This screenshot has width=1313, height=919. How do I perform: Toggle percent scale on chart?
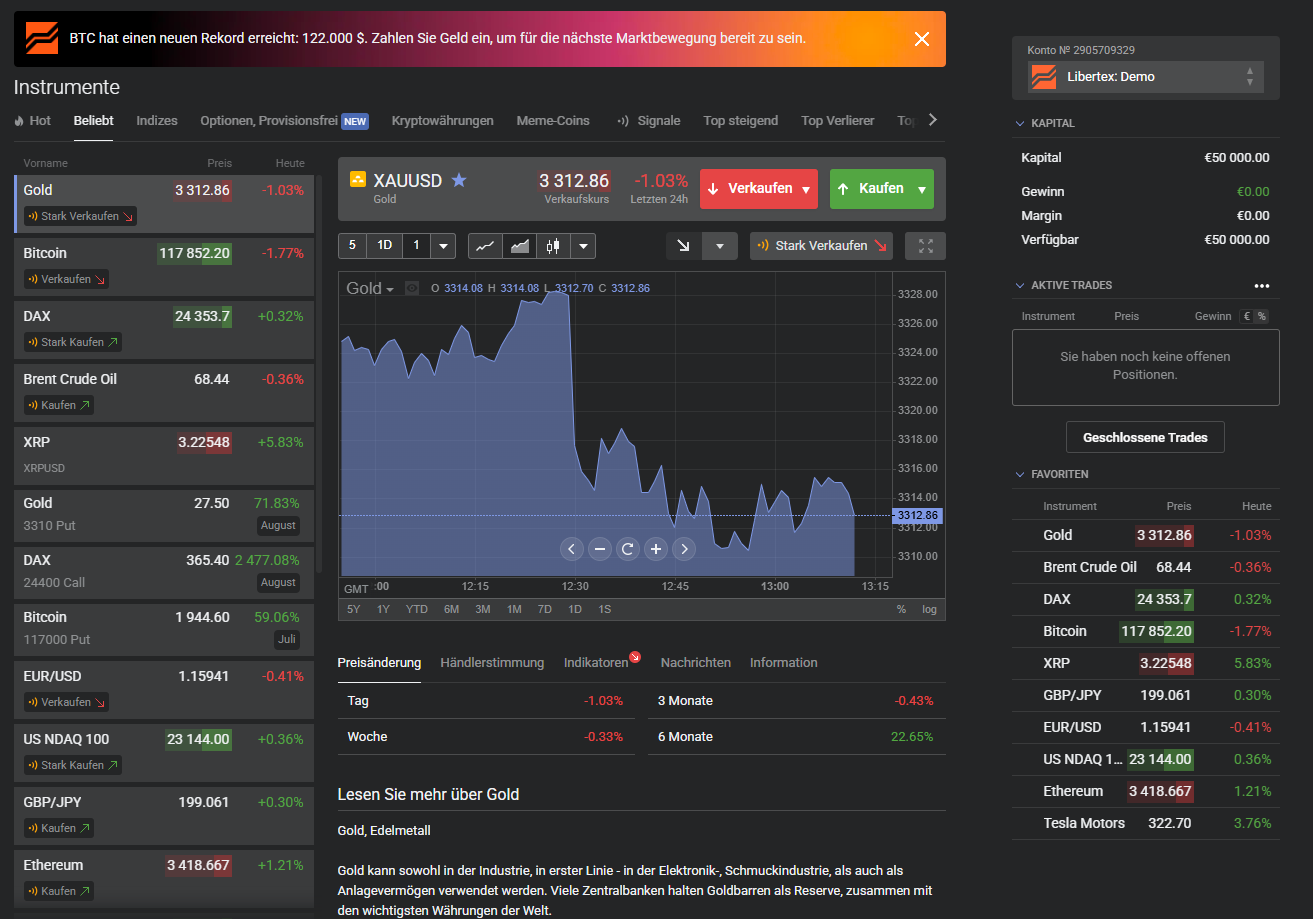[x=901, y=609]
